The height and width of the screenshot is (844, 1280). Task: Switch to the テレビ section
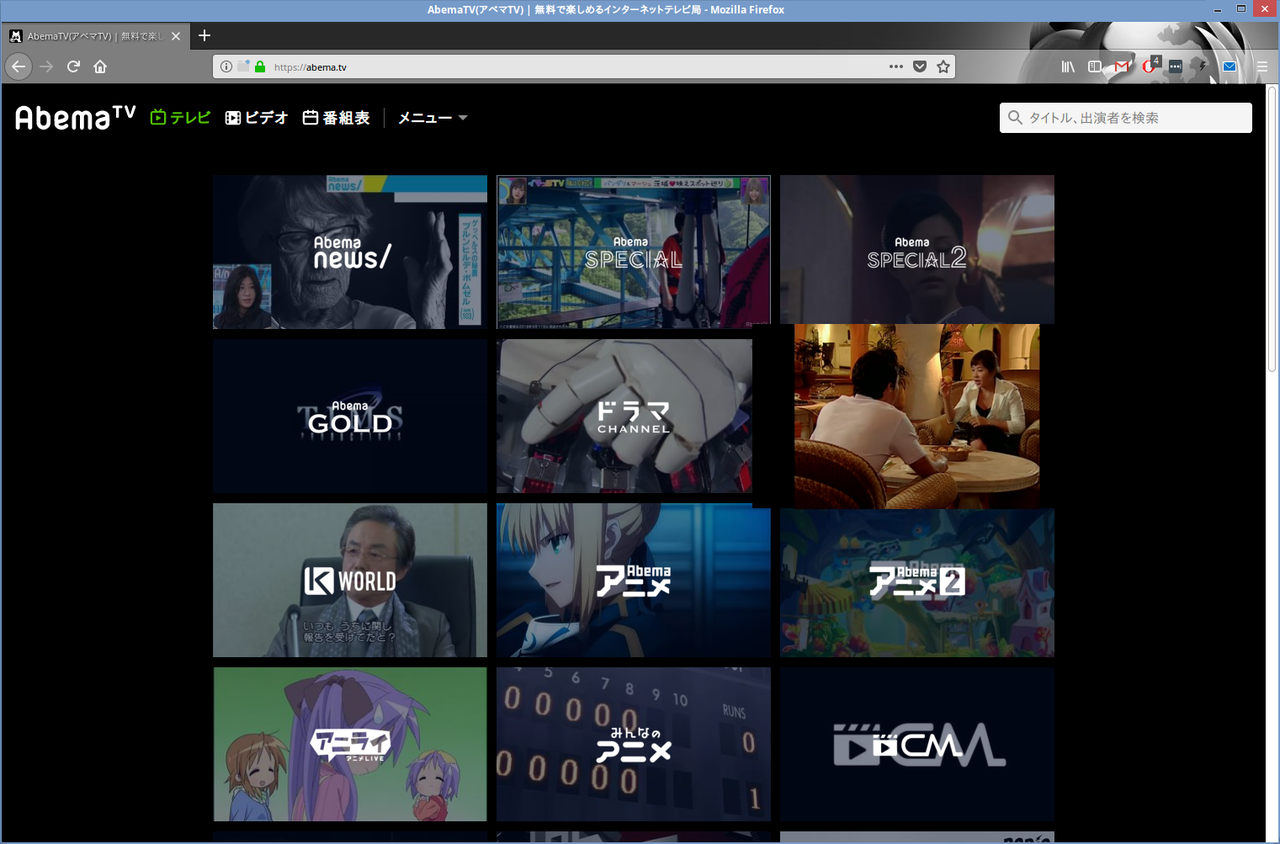pos(181,118)
